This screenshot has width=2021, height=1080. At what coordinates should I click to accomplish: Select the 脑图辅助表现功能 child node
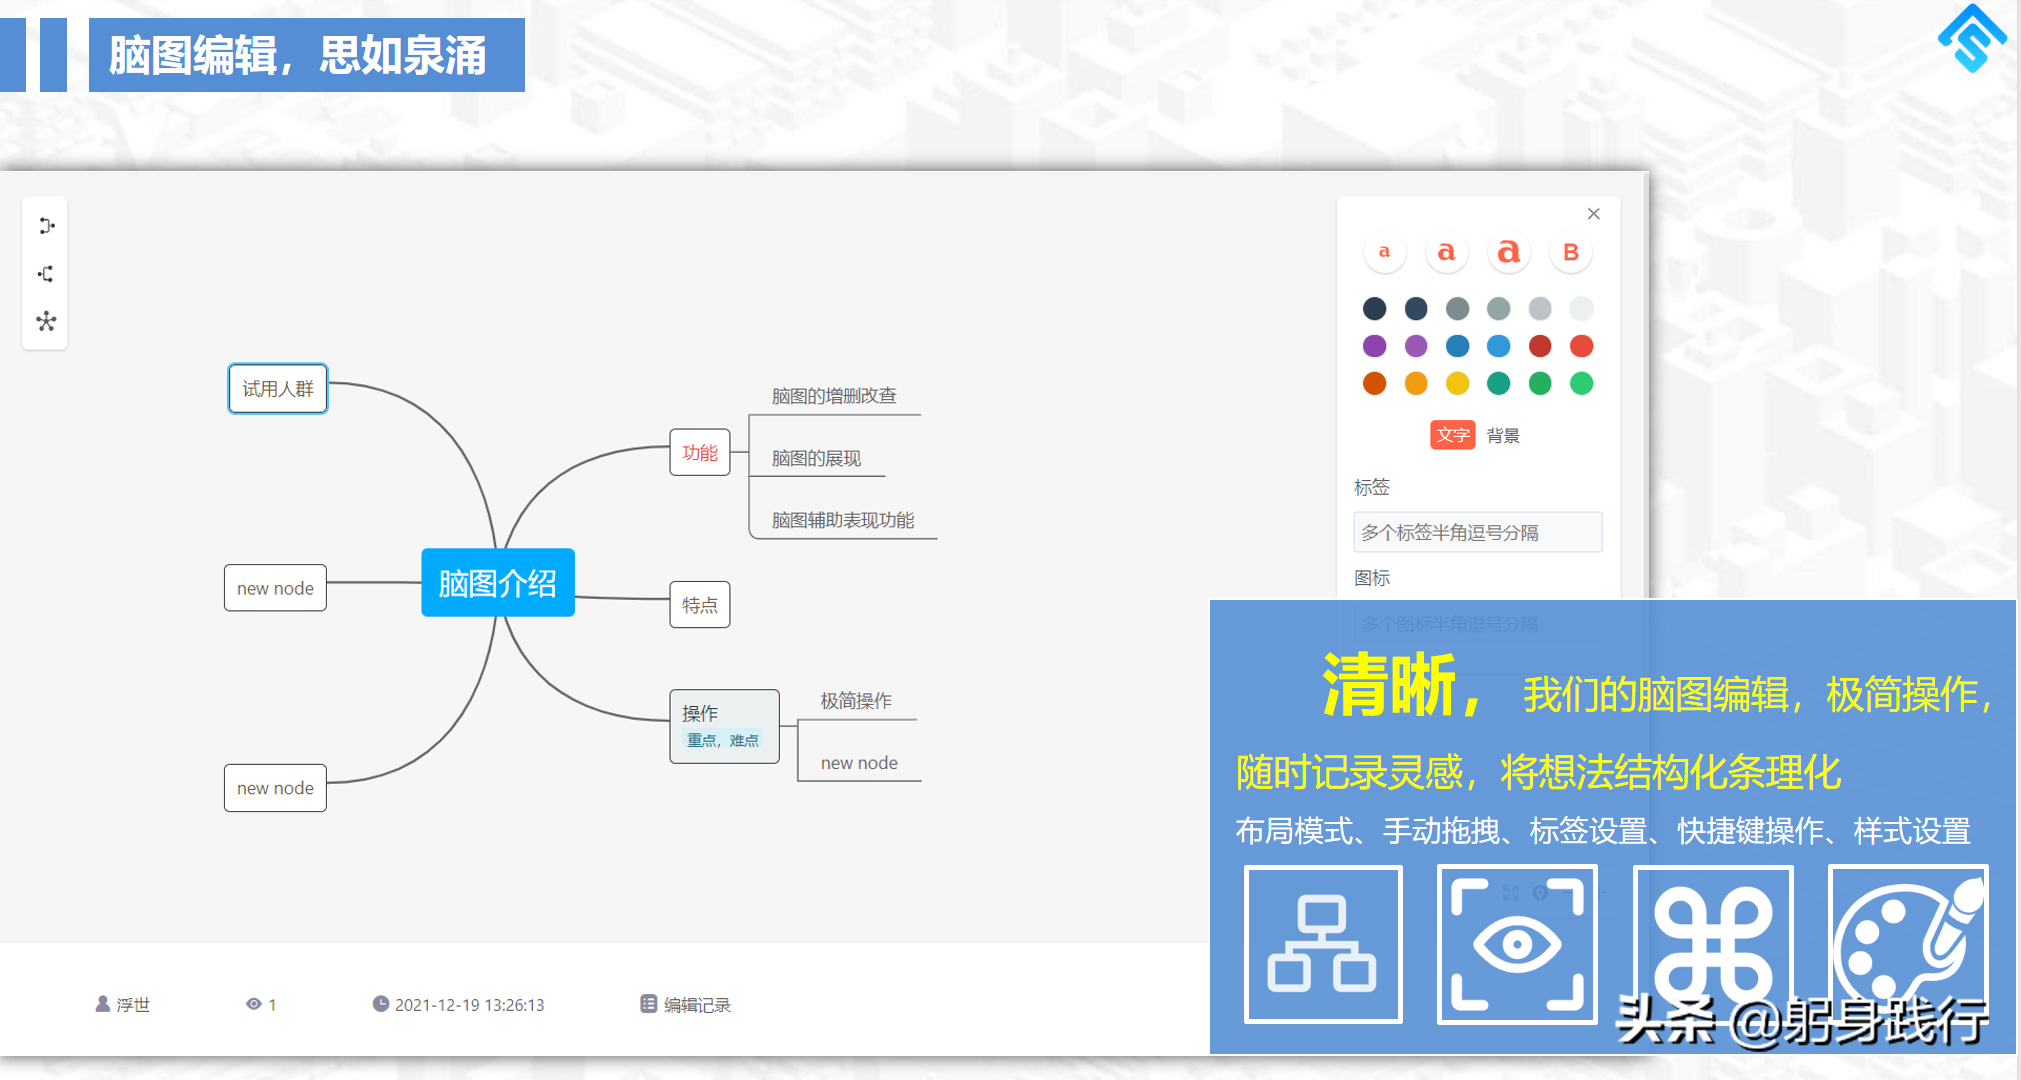(x=843, y=520)
